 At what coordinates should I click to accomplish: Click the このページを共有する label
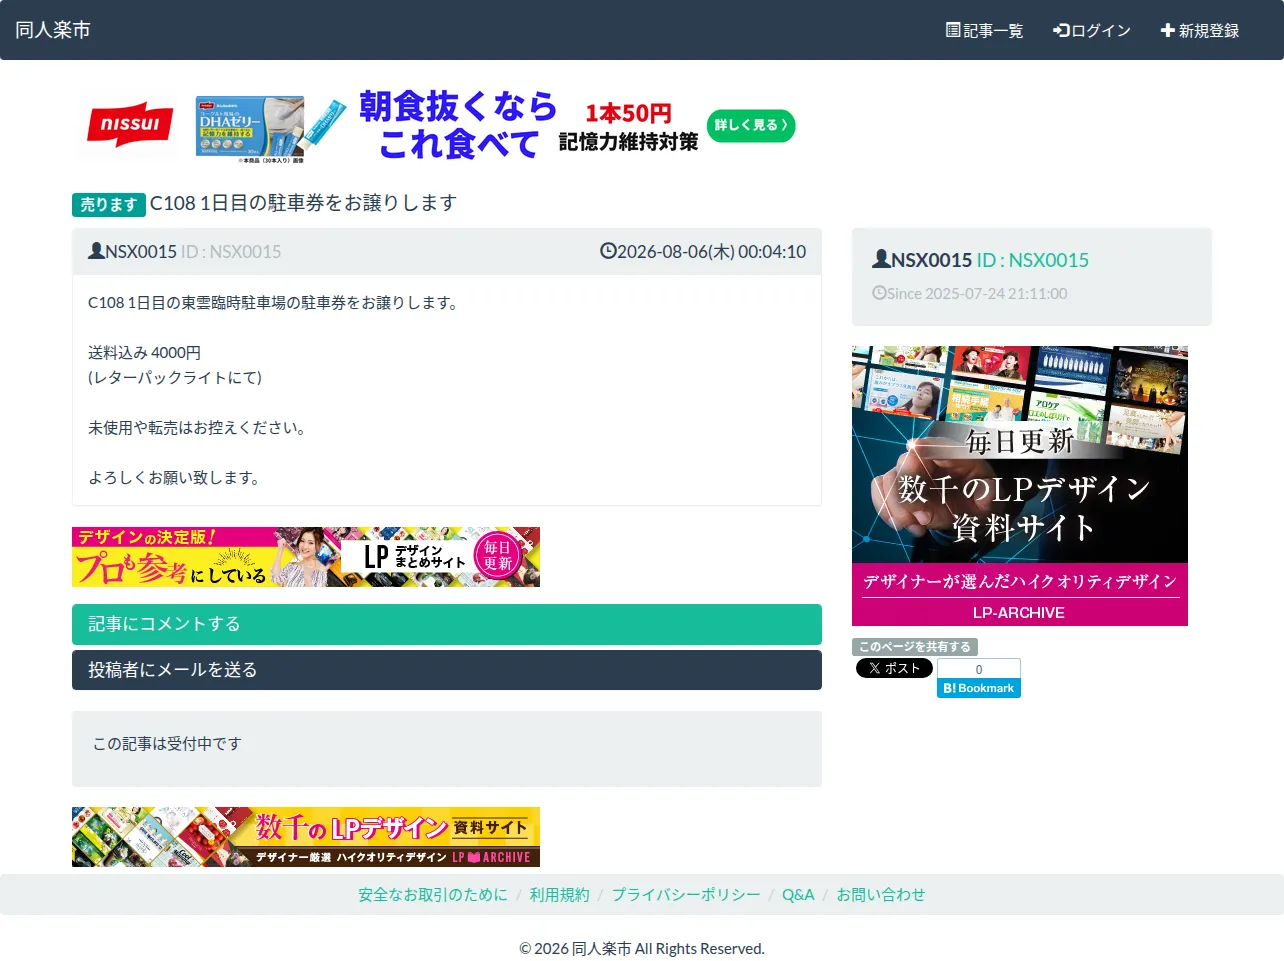tap(915, 647)
